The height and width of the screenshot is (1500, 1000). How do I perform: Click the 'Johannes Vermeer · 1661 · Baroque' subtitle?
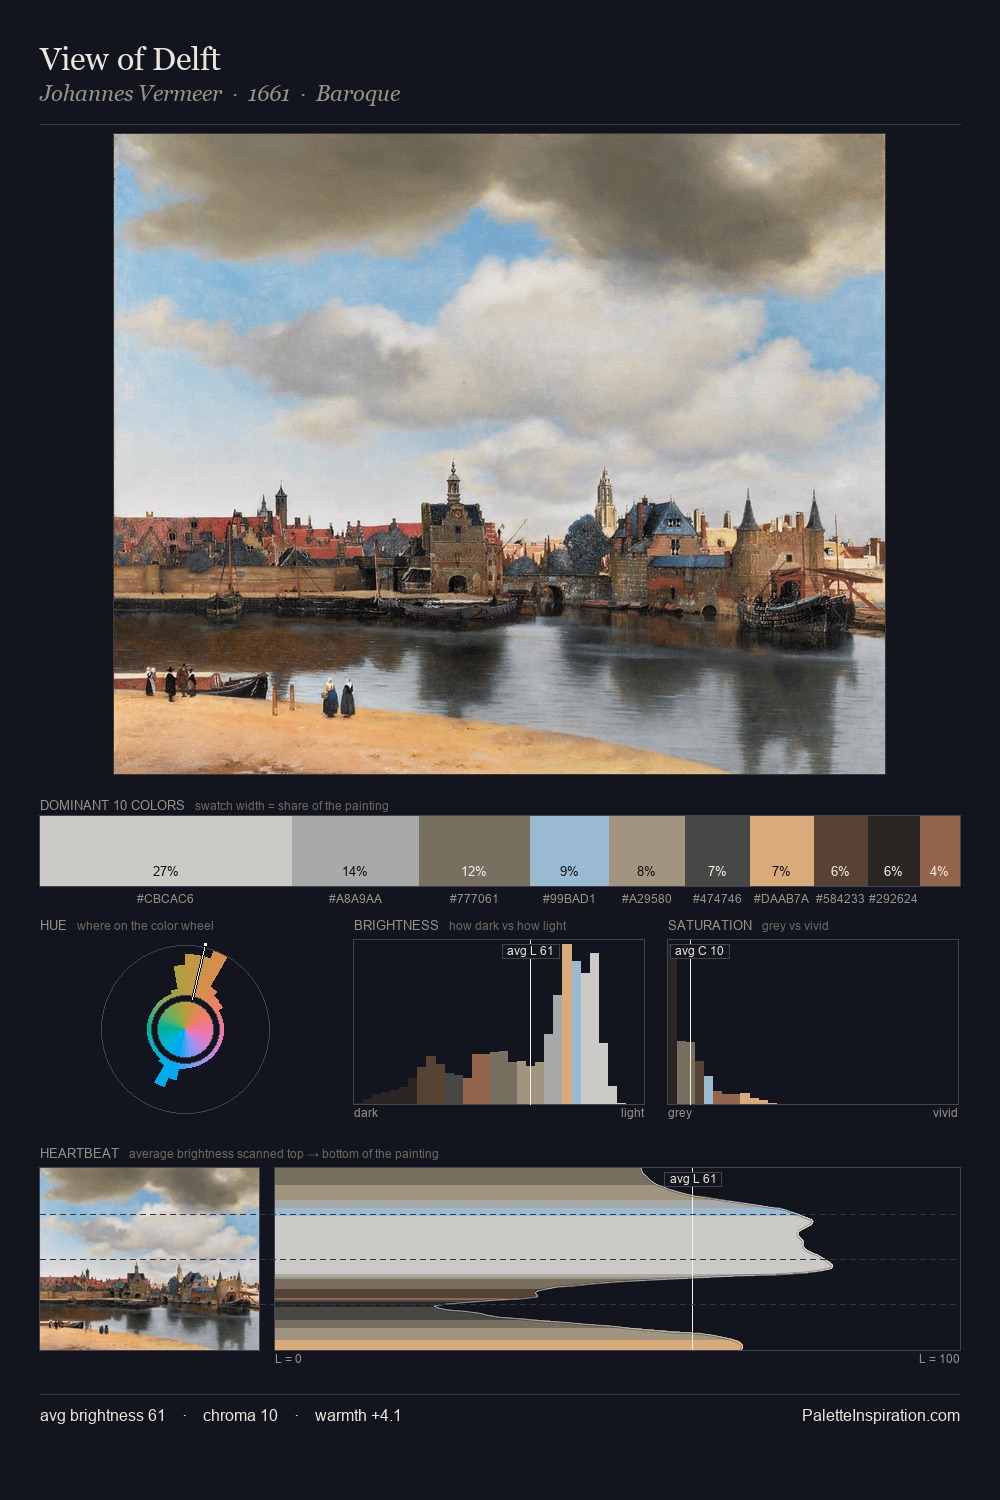(220, 94)
